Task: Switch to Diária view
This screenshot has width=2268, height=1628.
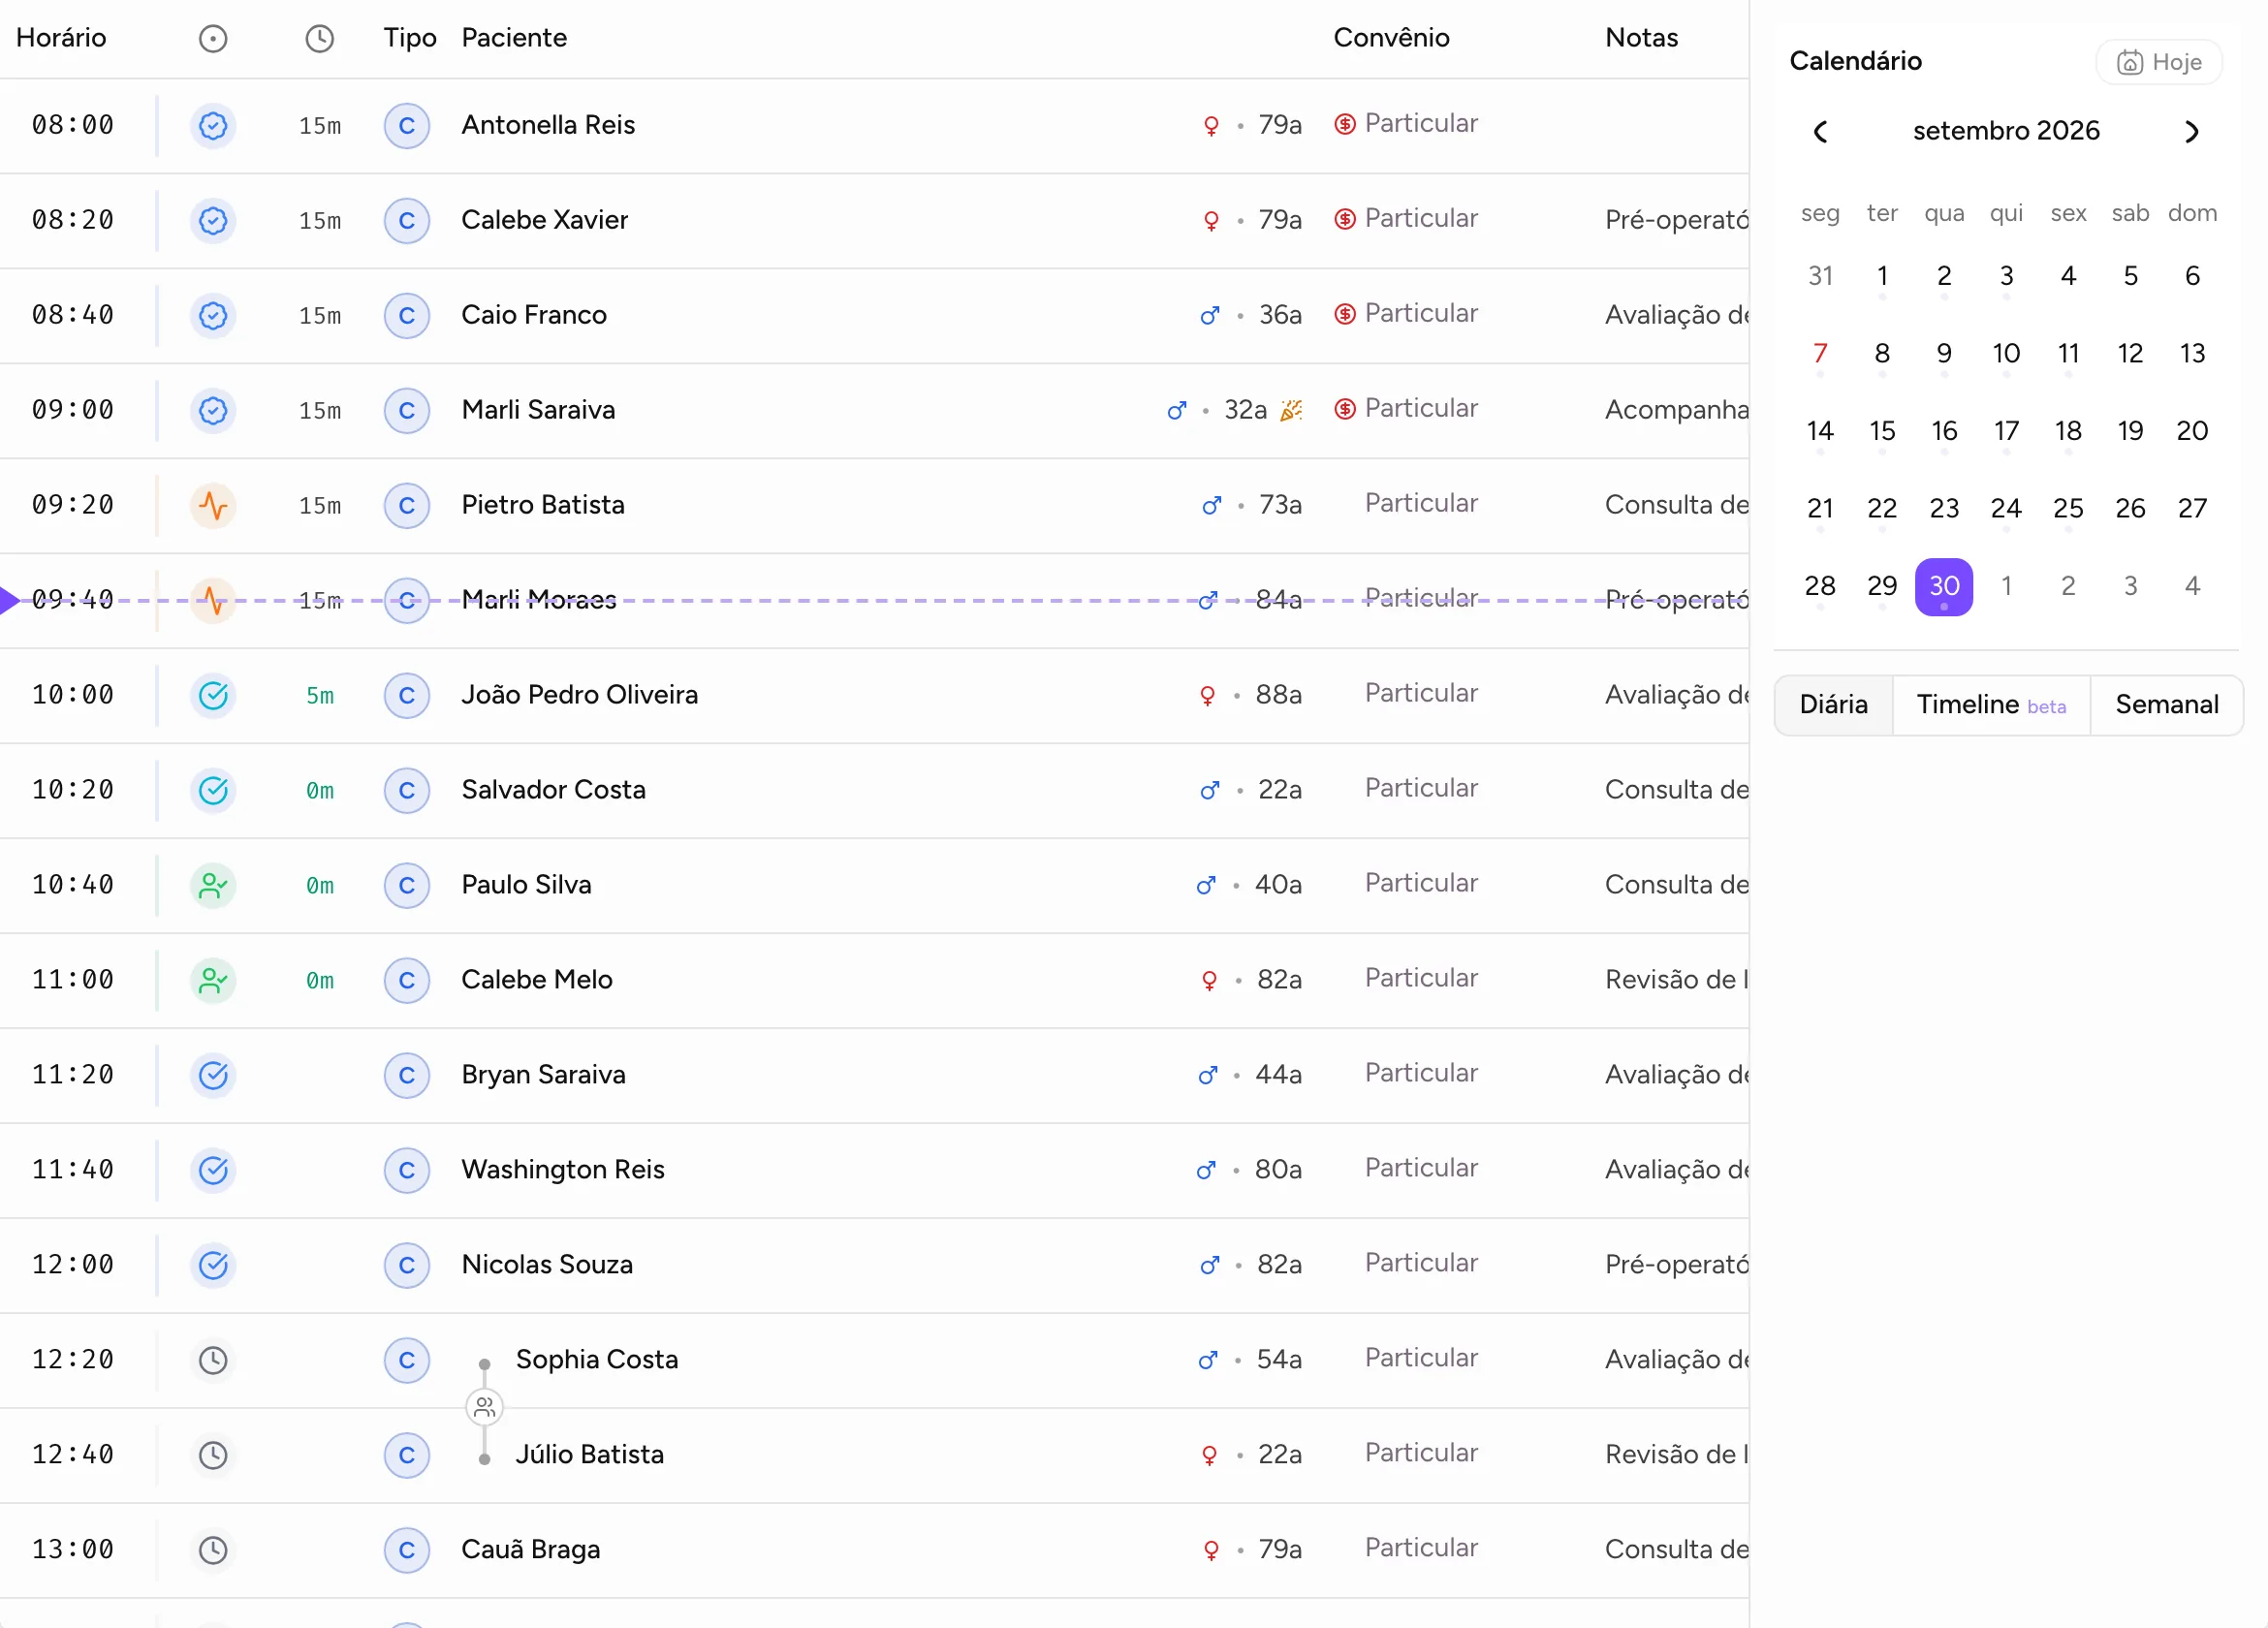Action: pos(1834,706)
